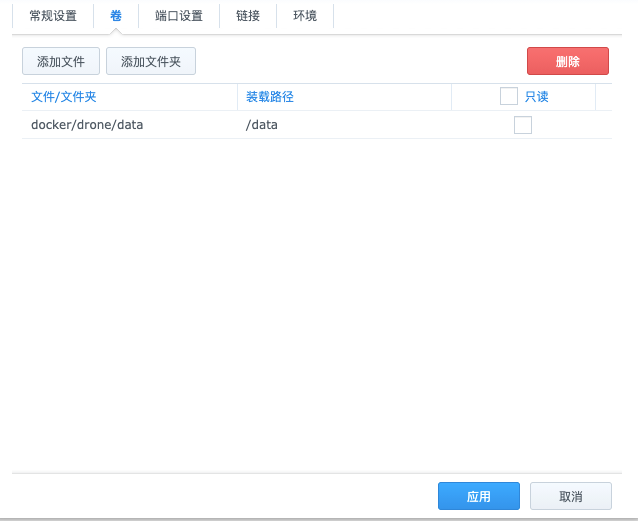Cancel the dialog with 取消
Screen dimensions: 638x521
571,496
